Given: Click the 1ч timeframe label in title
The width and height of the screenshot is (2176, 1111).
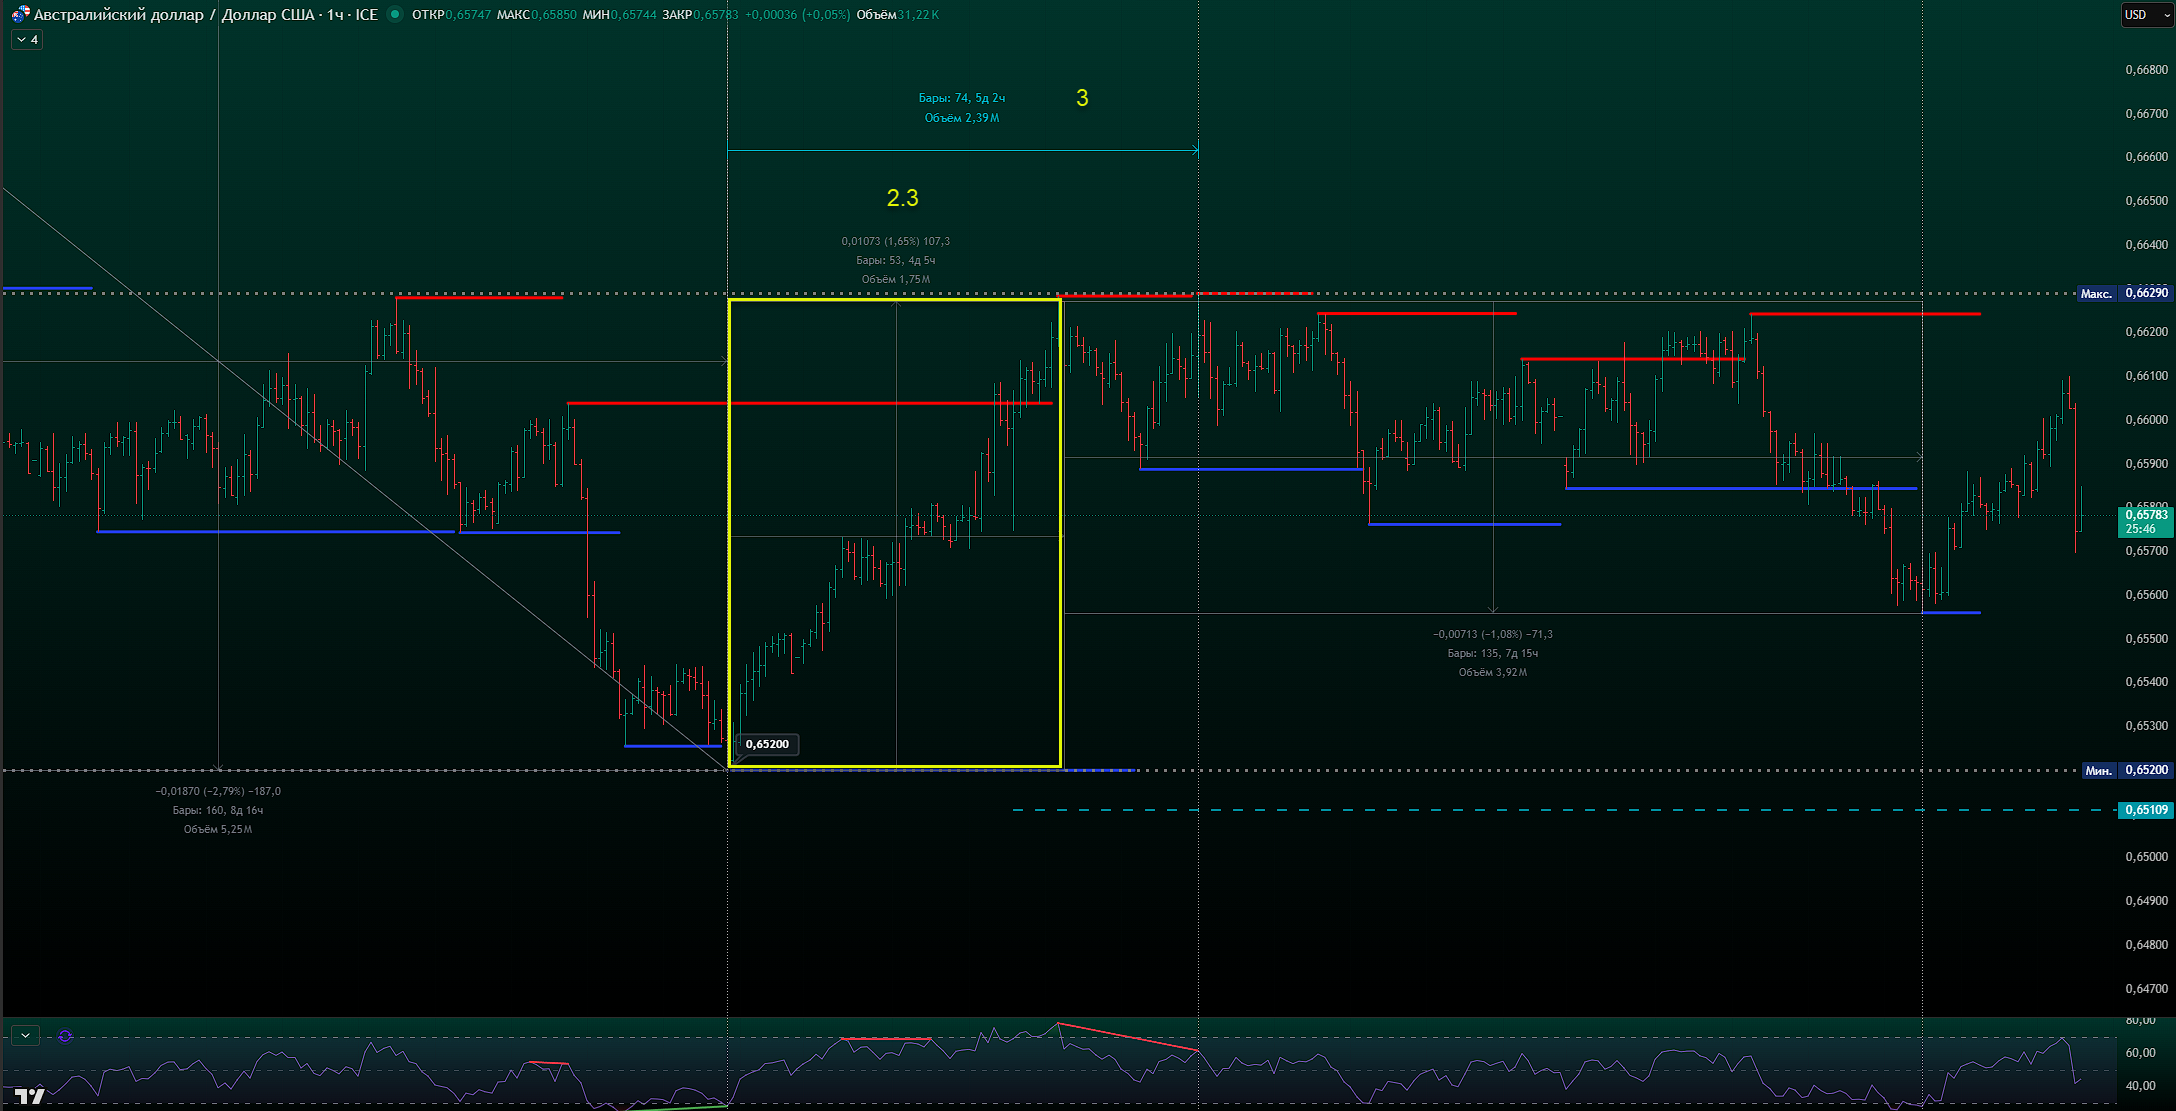Looking at the screenshot, I should click(335, 15).
